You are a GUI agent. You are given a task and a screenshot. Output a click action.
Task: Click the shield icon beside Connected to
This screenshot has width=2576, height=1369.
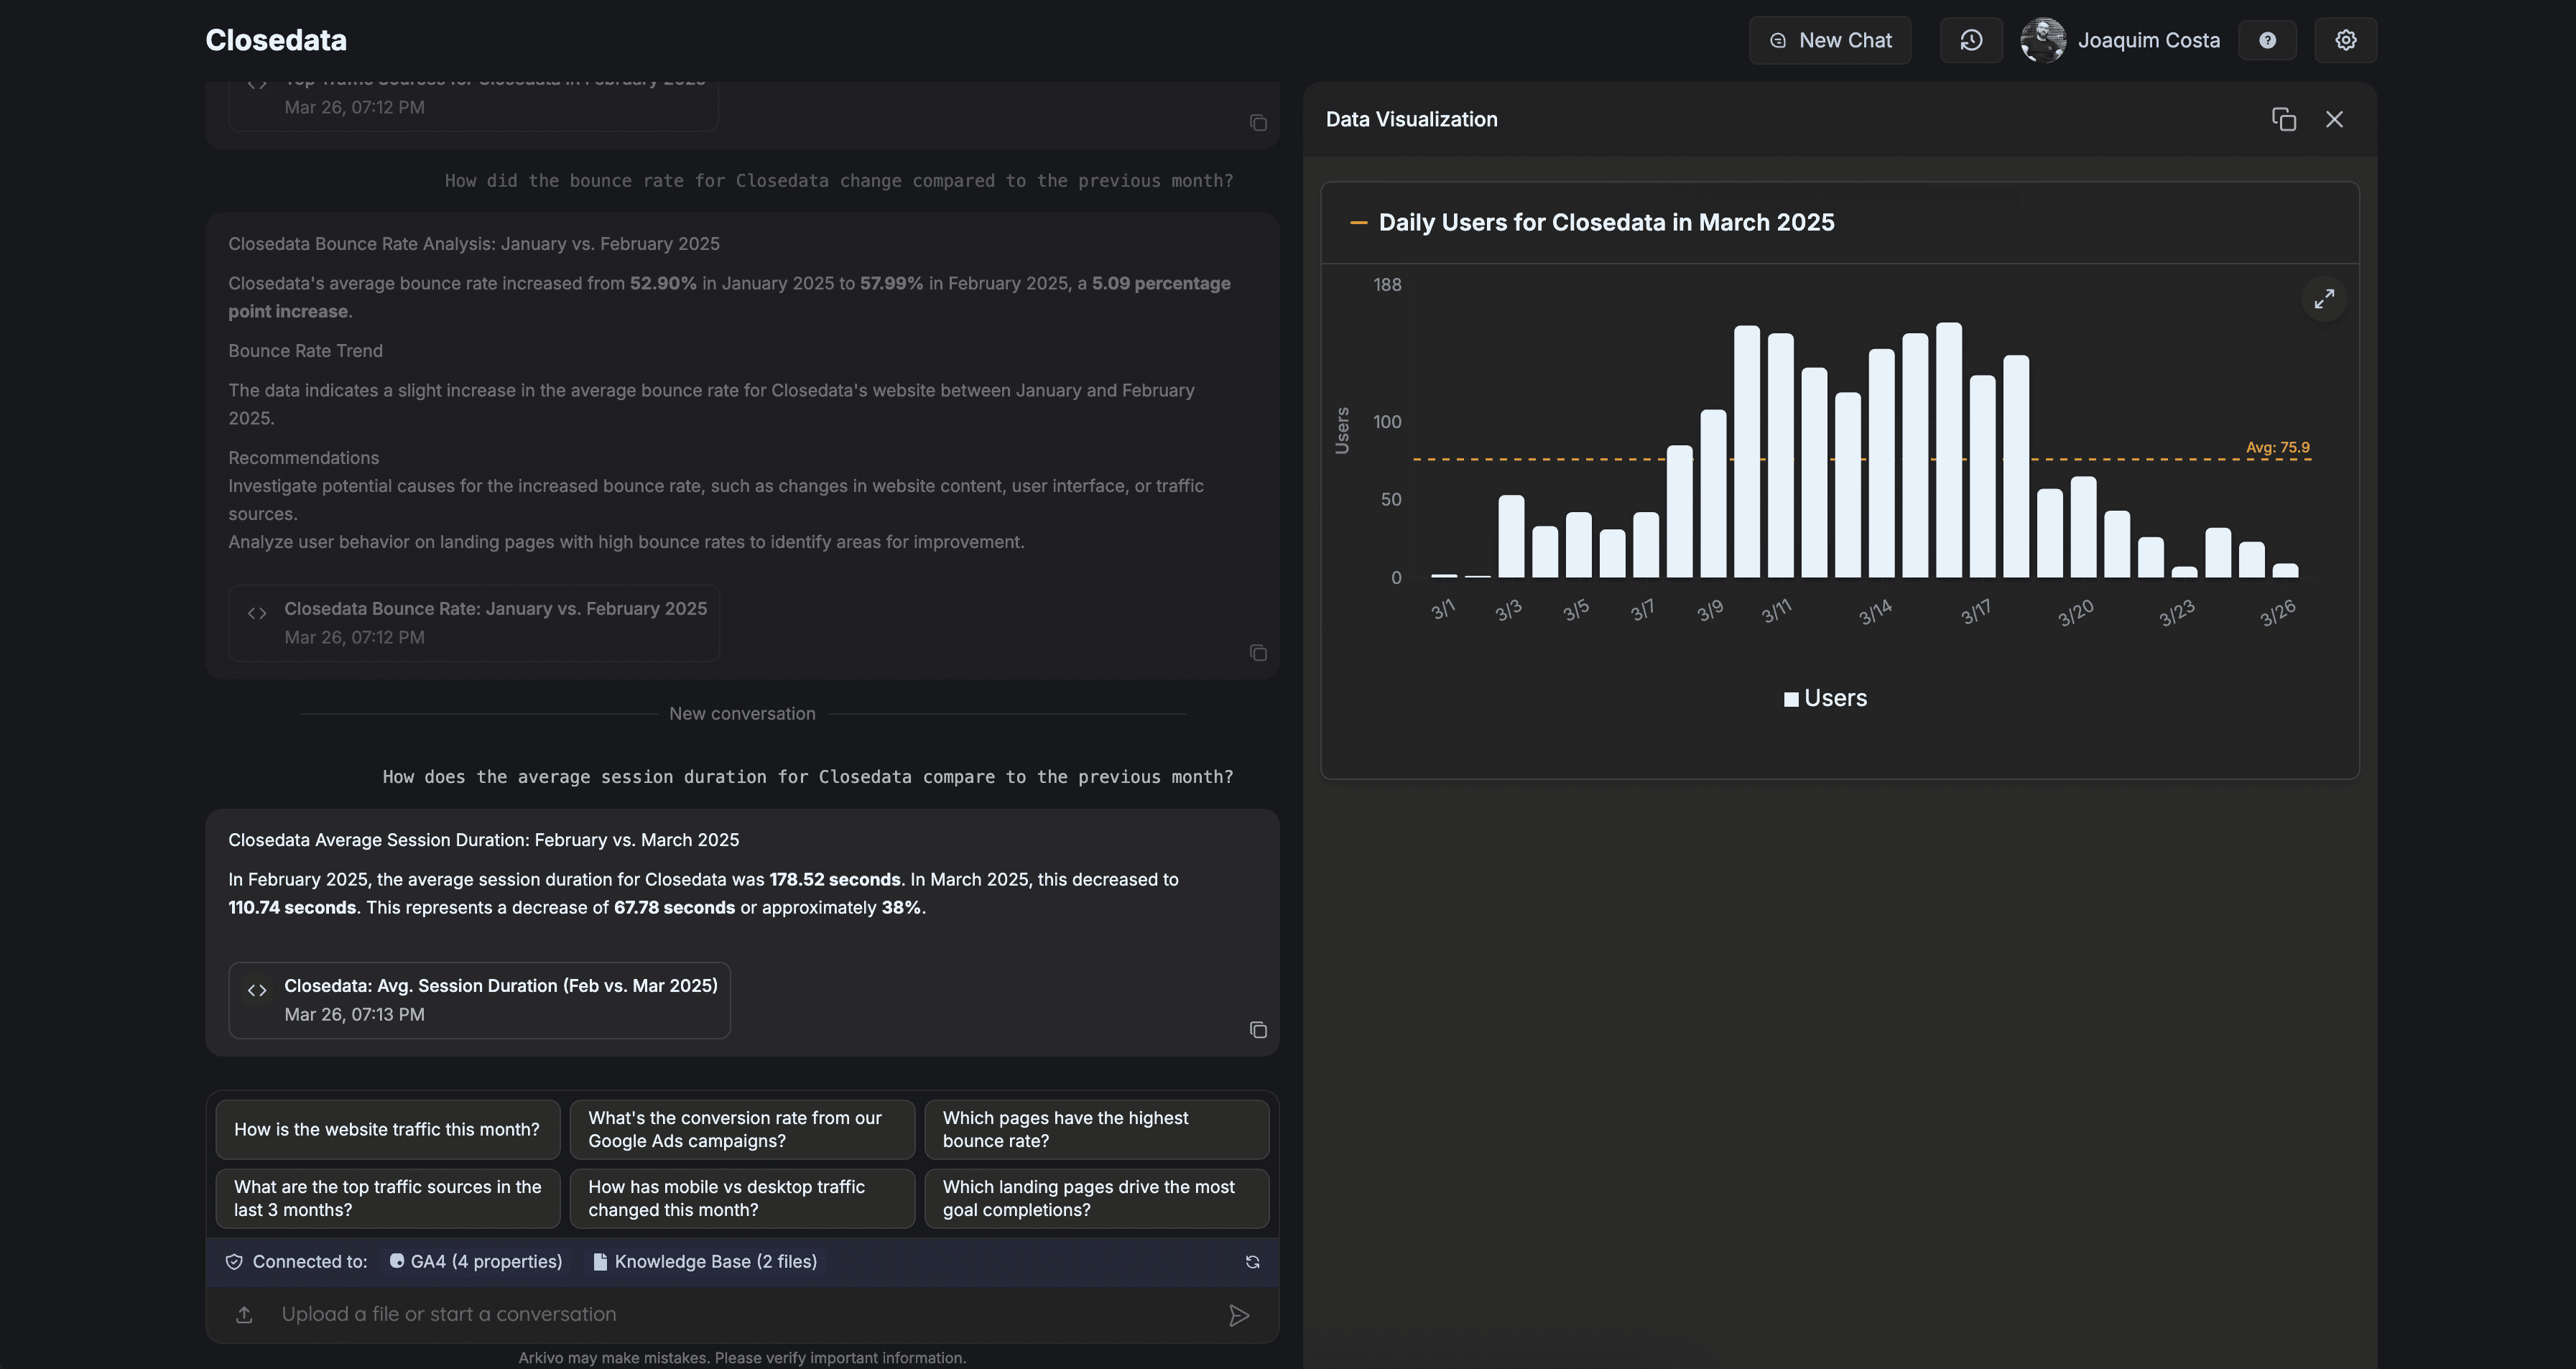[x=234, y=1262]
